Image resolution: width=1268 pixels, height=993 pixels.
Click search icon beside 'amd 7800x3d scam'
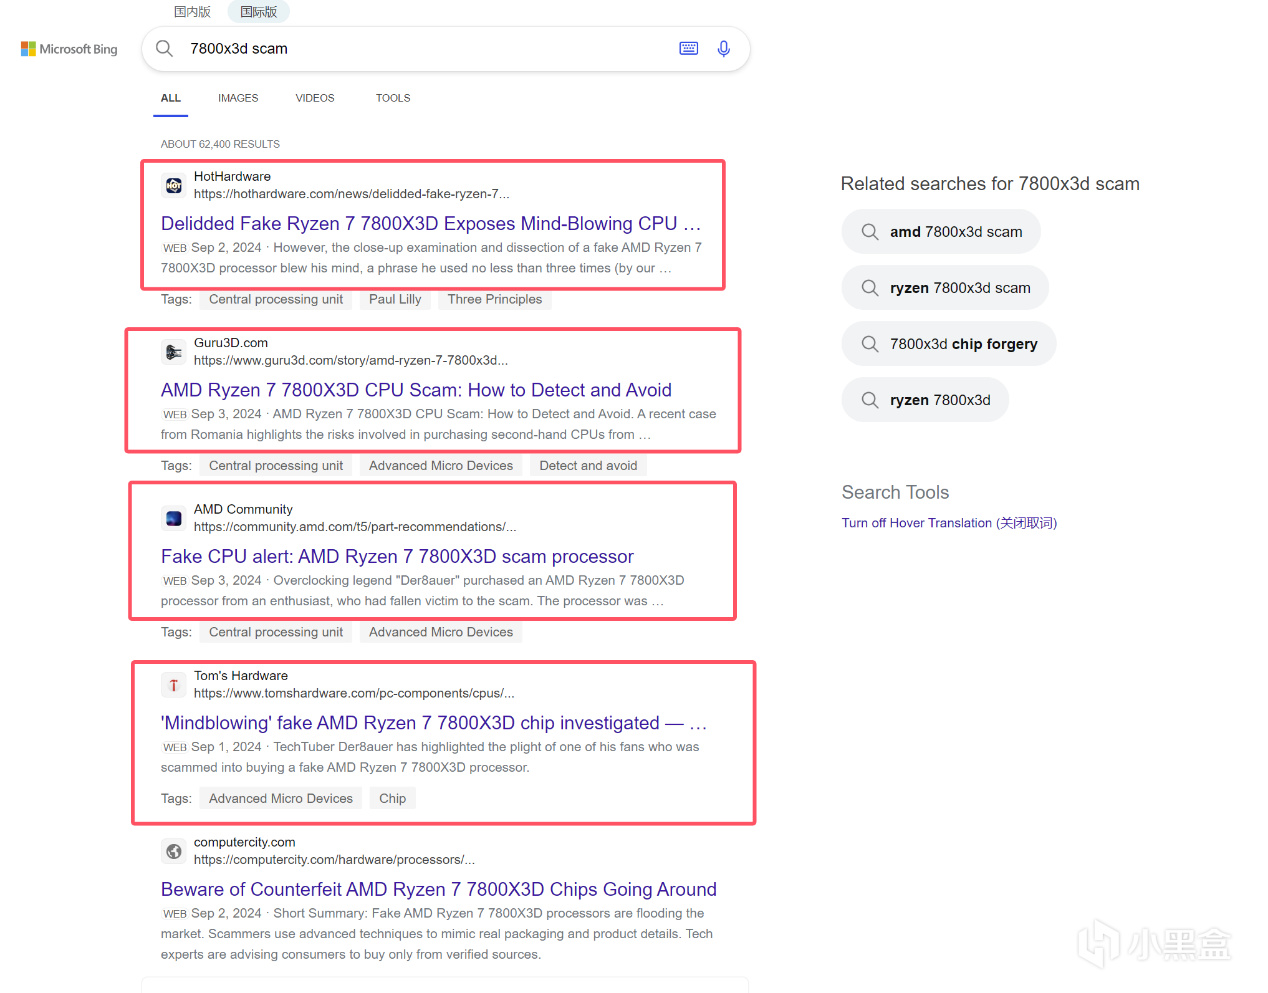click(x=870, y=232)
